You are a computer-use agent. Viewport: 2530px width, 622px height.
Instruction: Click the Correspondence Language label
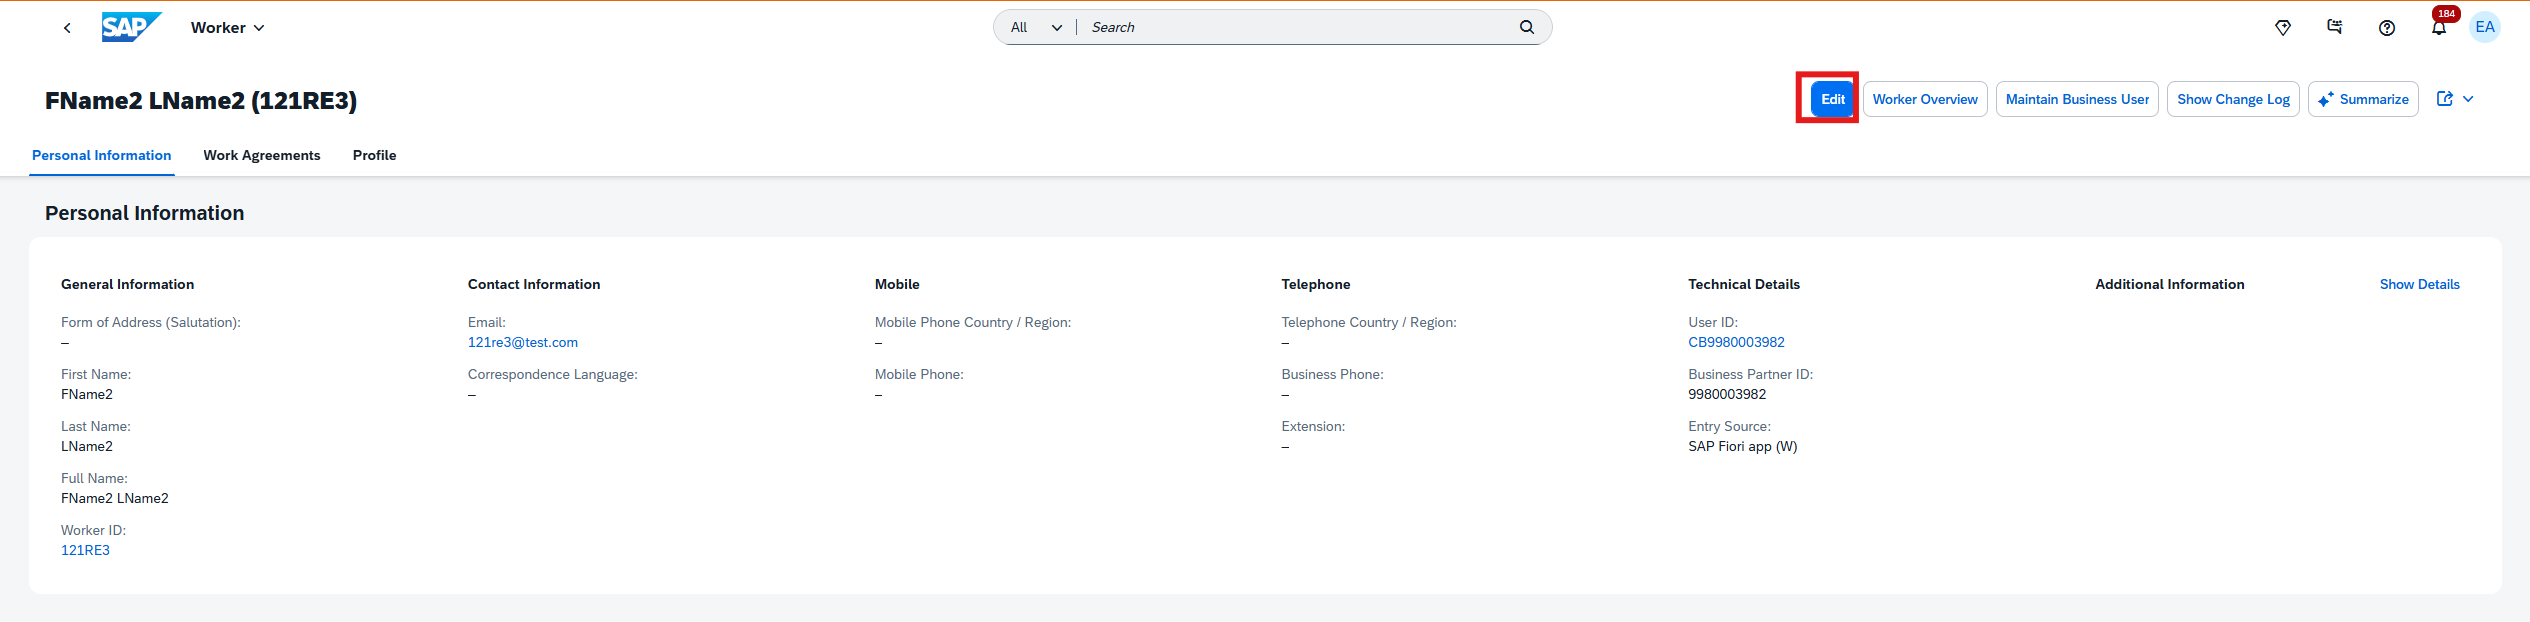pos(553,374)
